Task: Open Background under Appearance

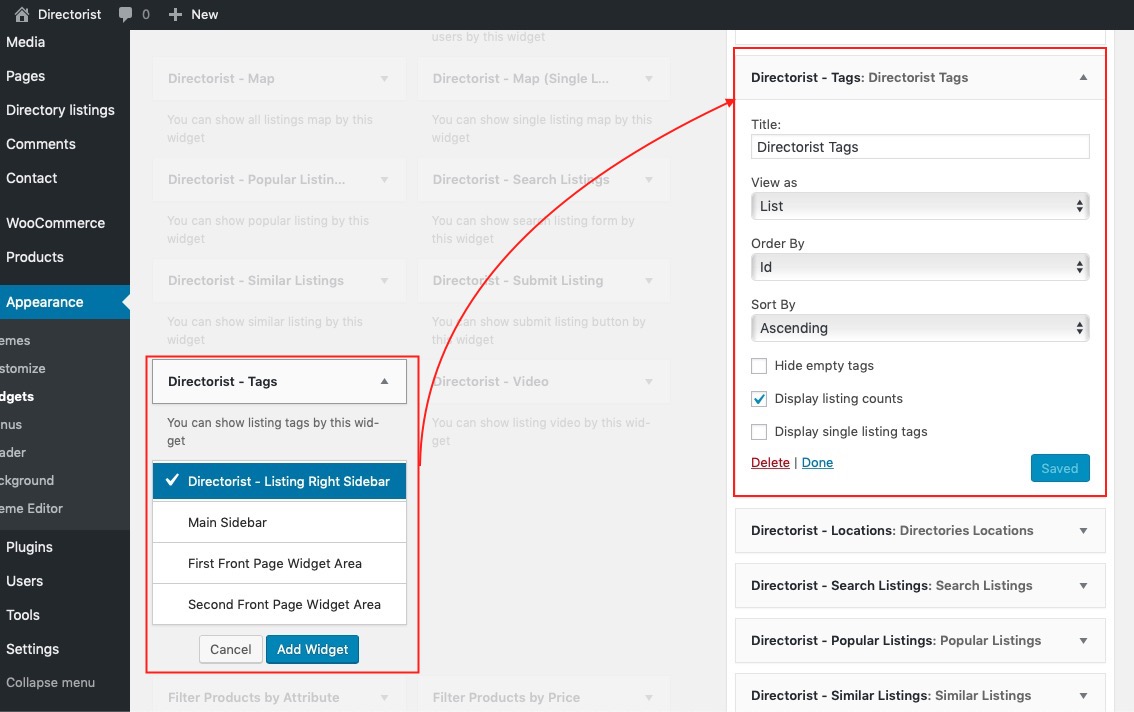Action: click(x=27, y=480)
